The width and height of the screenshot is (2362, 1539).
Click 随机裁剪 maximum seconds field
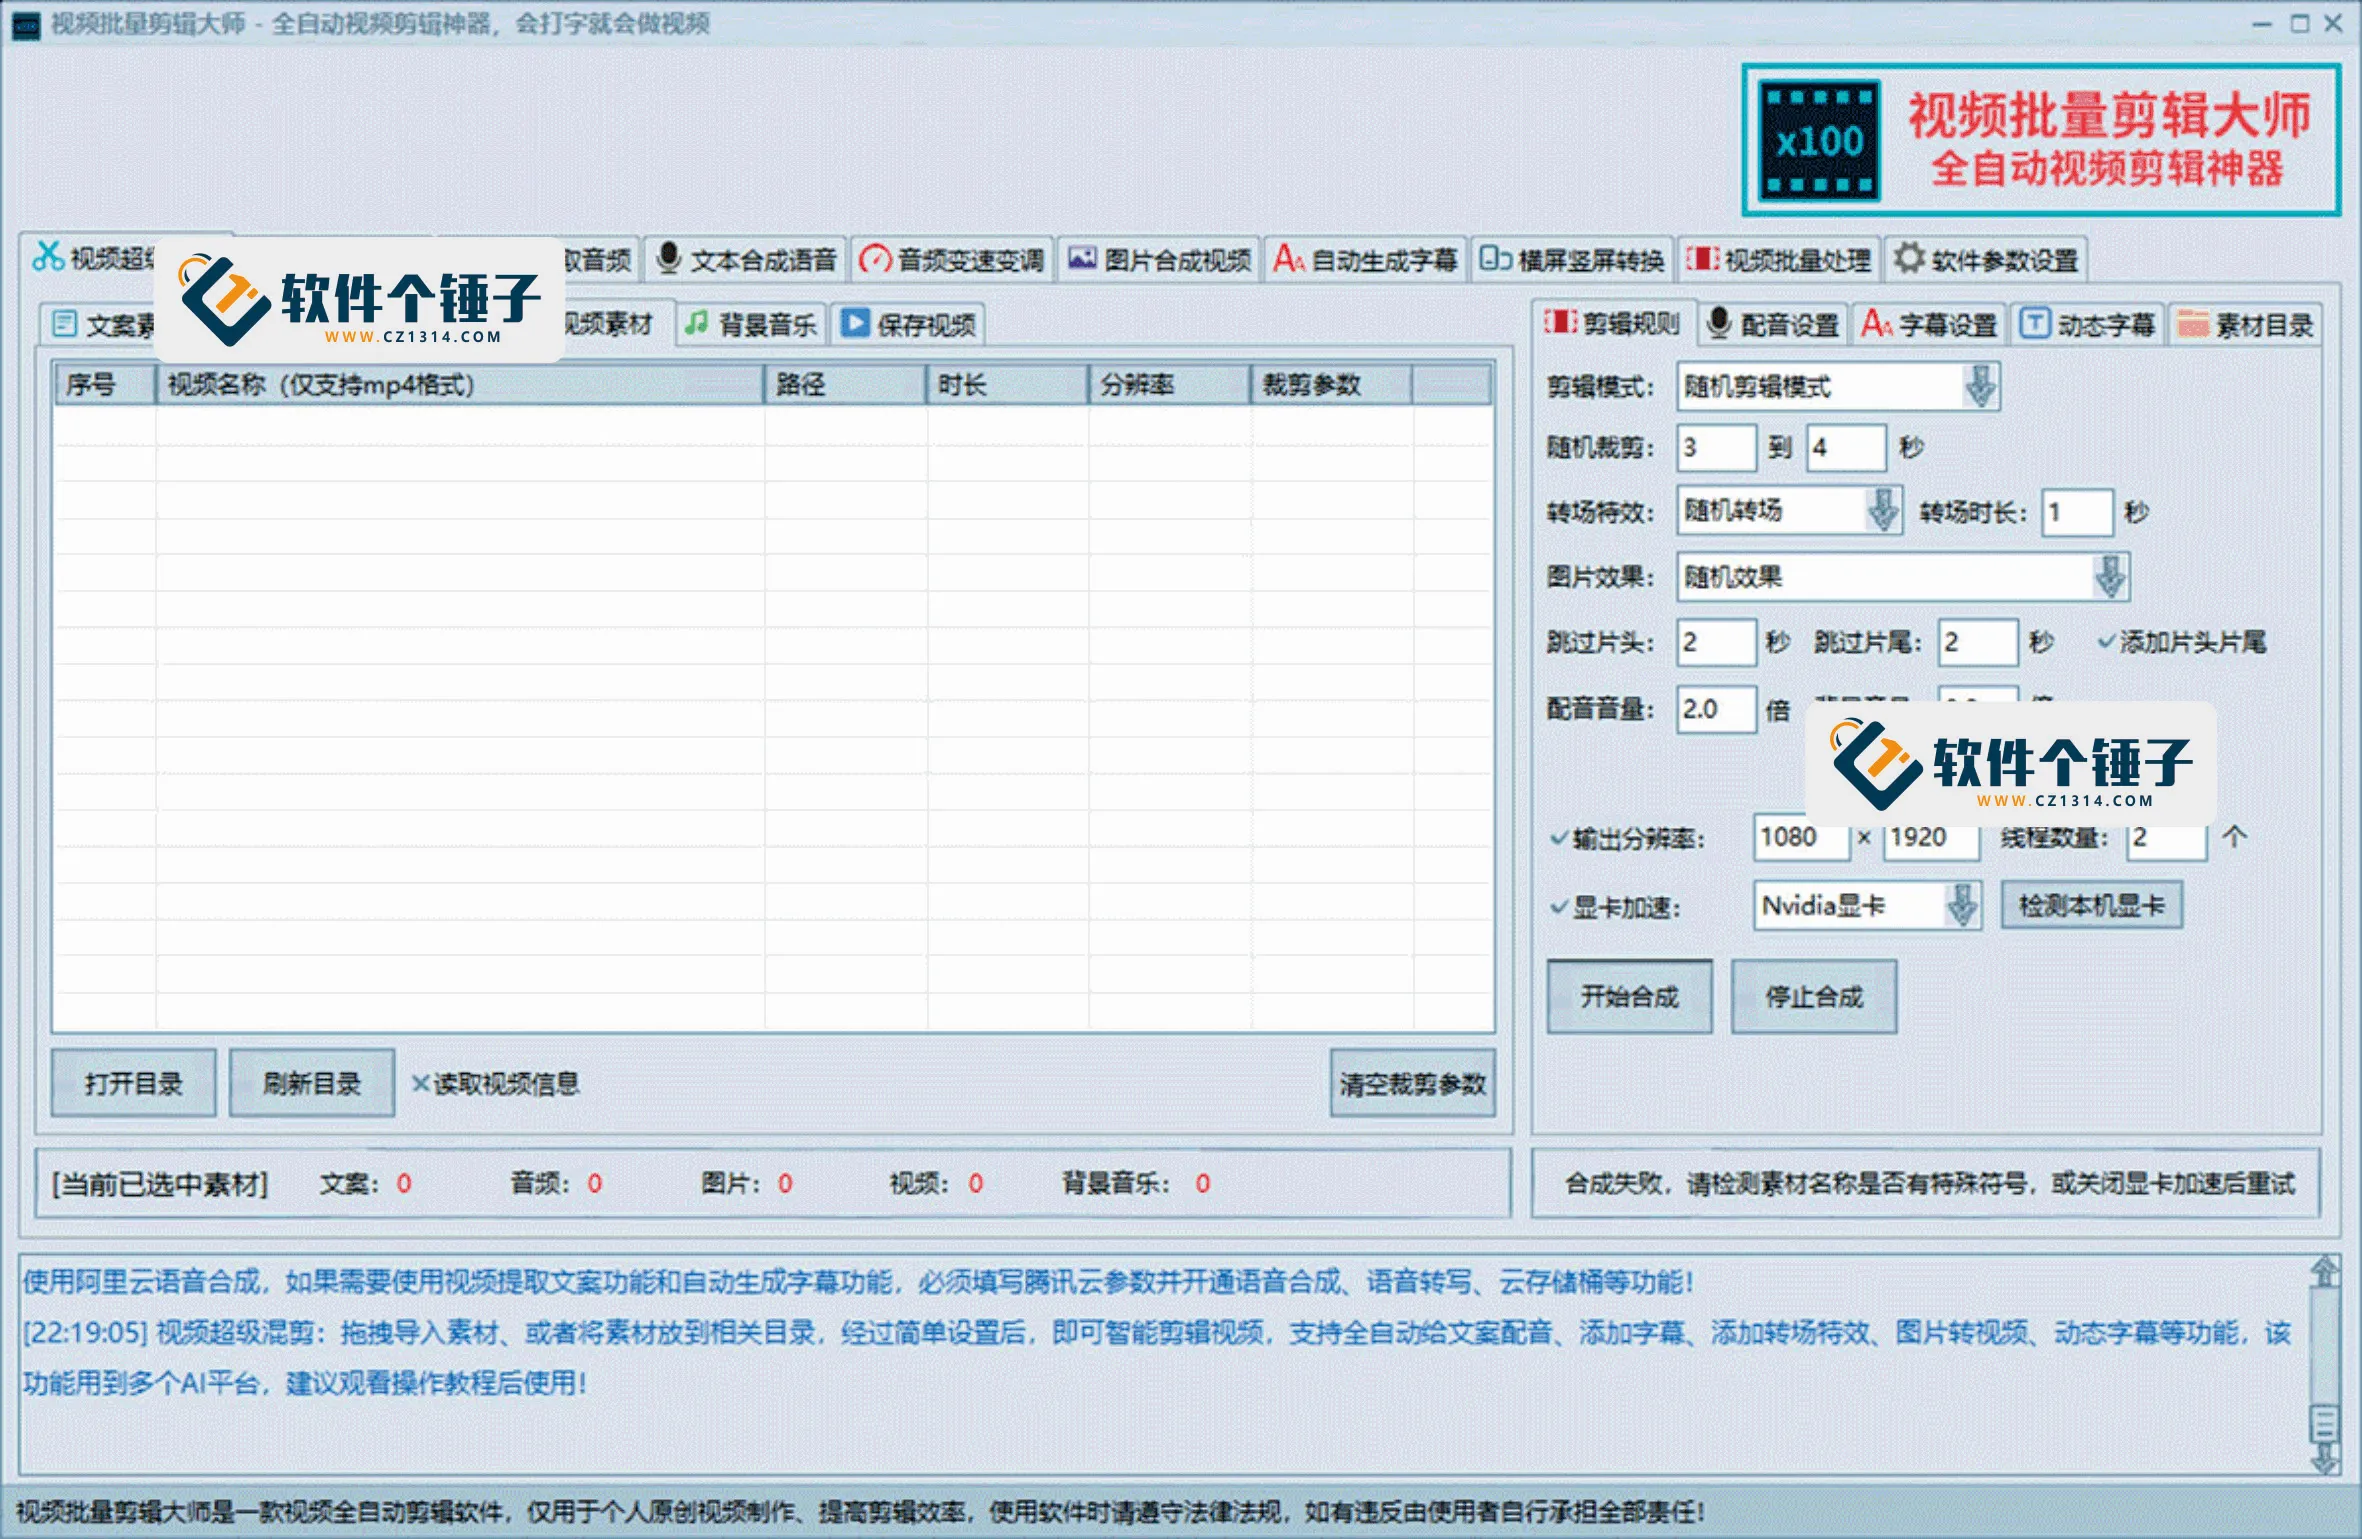1846,447
